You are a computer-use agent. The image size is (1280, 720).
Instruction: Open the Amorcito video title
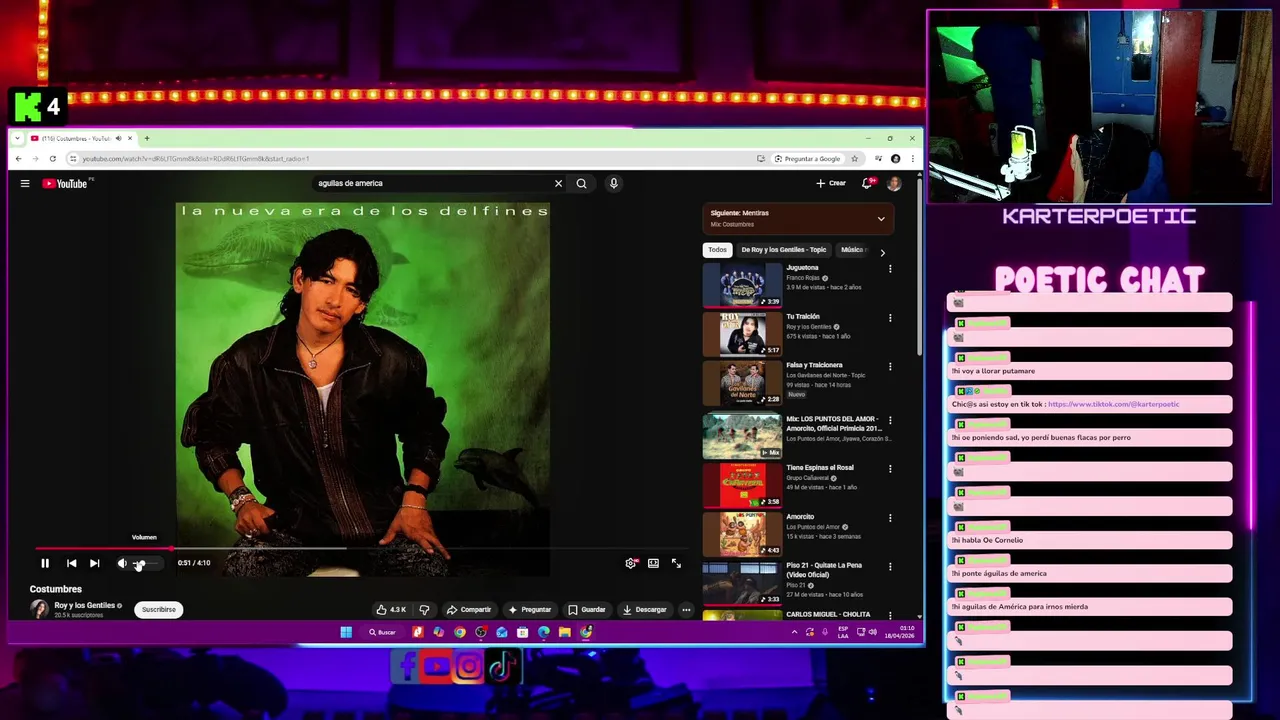(800, 516)
